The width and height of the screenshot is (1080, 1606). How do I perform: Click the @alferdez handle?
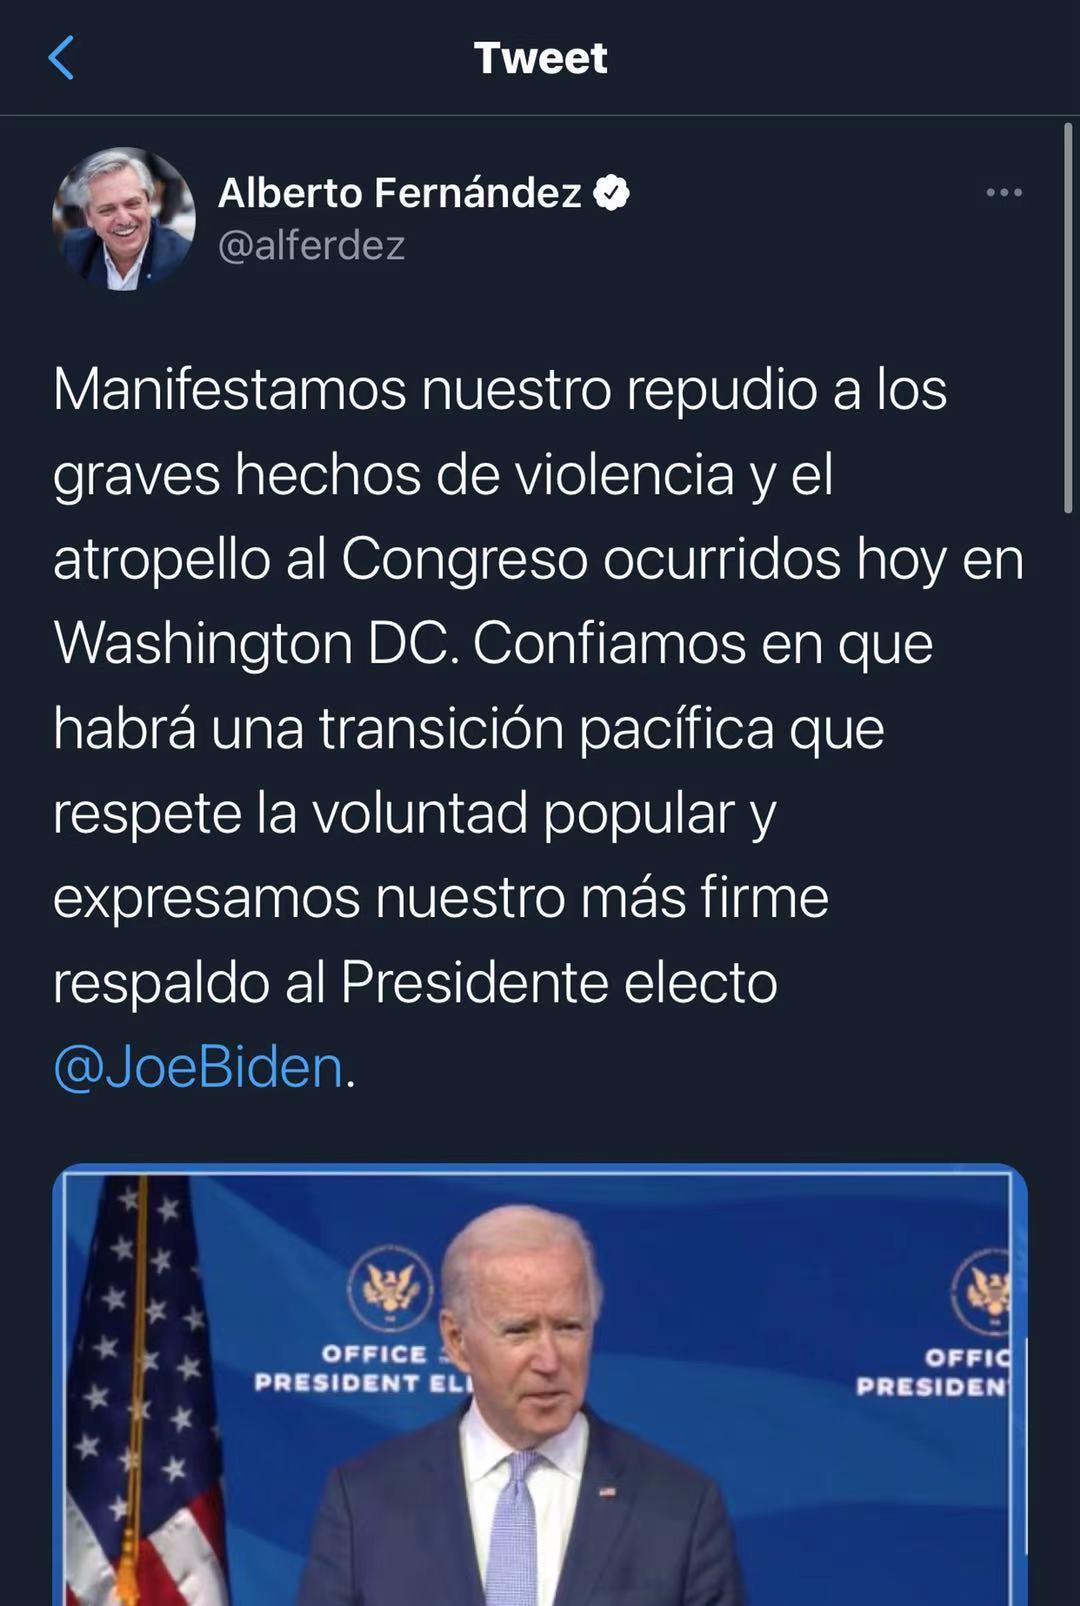pos(311,245)
